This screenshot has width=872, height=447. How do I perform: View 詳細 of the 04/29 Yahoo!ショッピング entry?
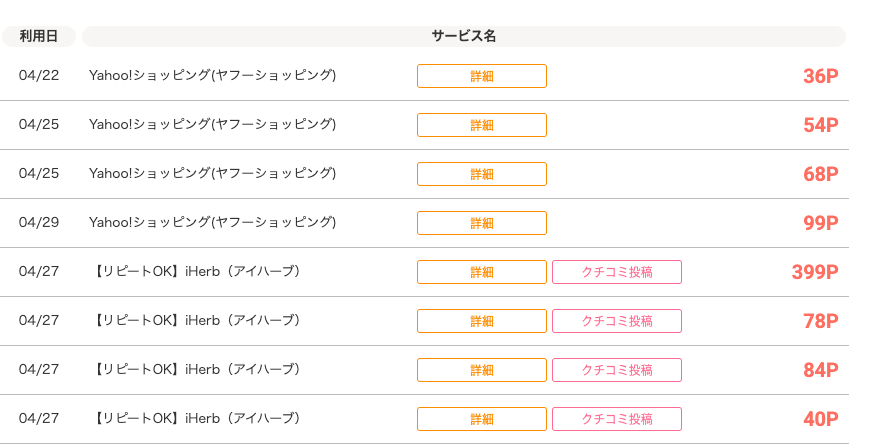[481, 223]
